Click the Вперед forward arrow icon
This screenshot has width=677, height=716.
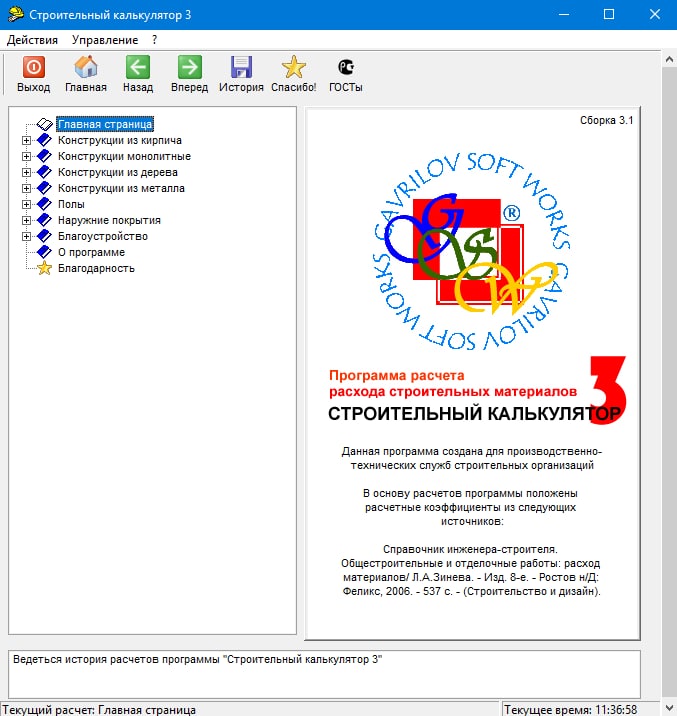tap(189, 67)
